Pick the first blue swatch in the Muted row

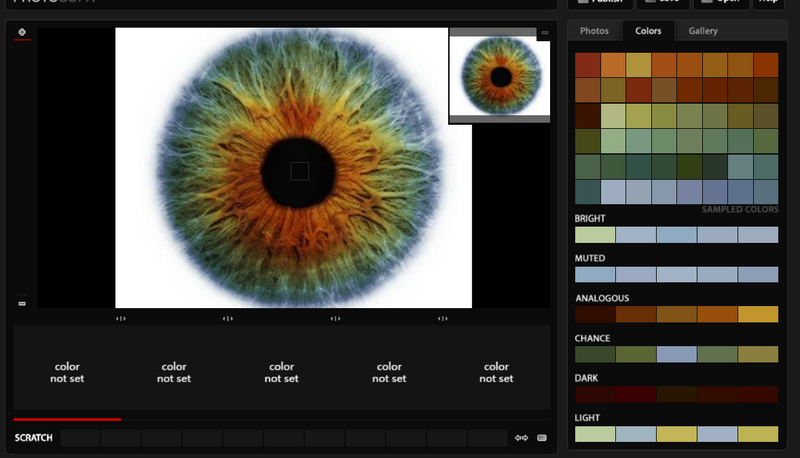pos(595,274)
